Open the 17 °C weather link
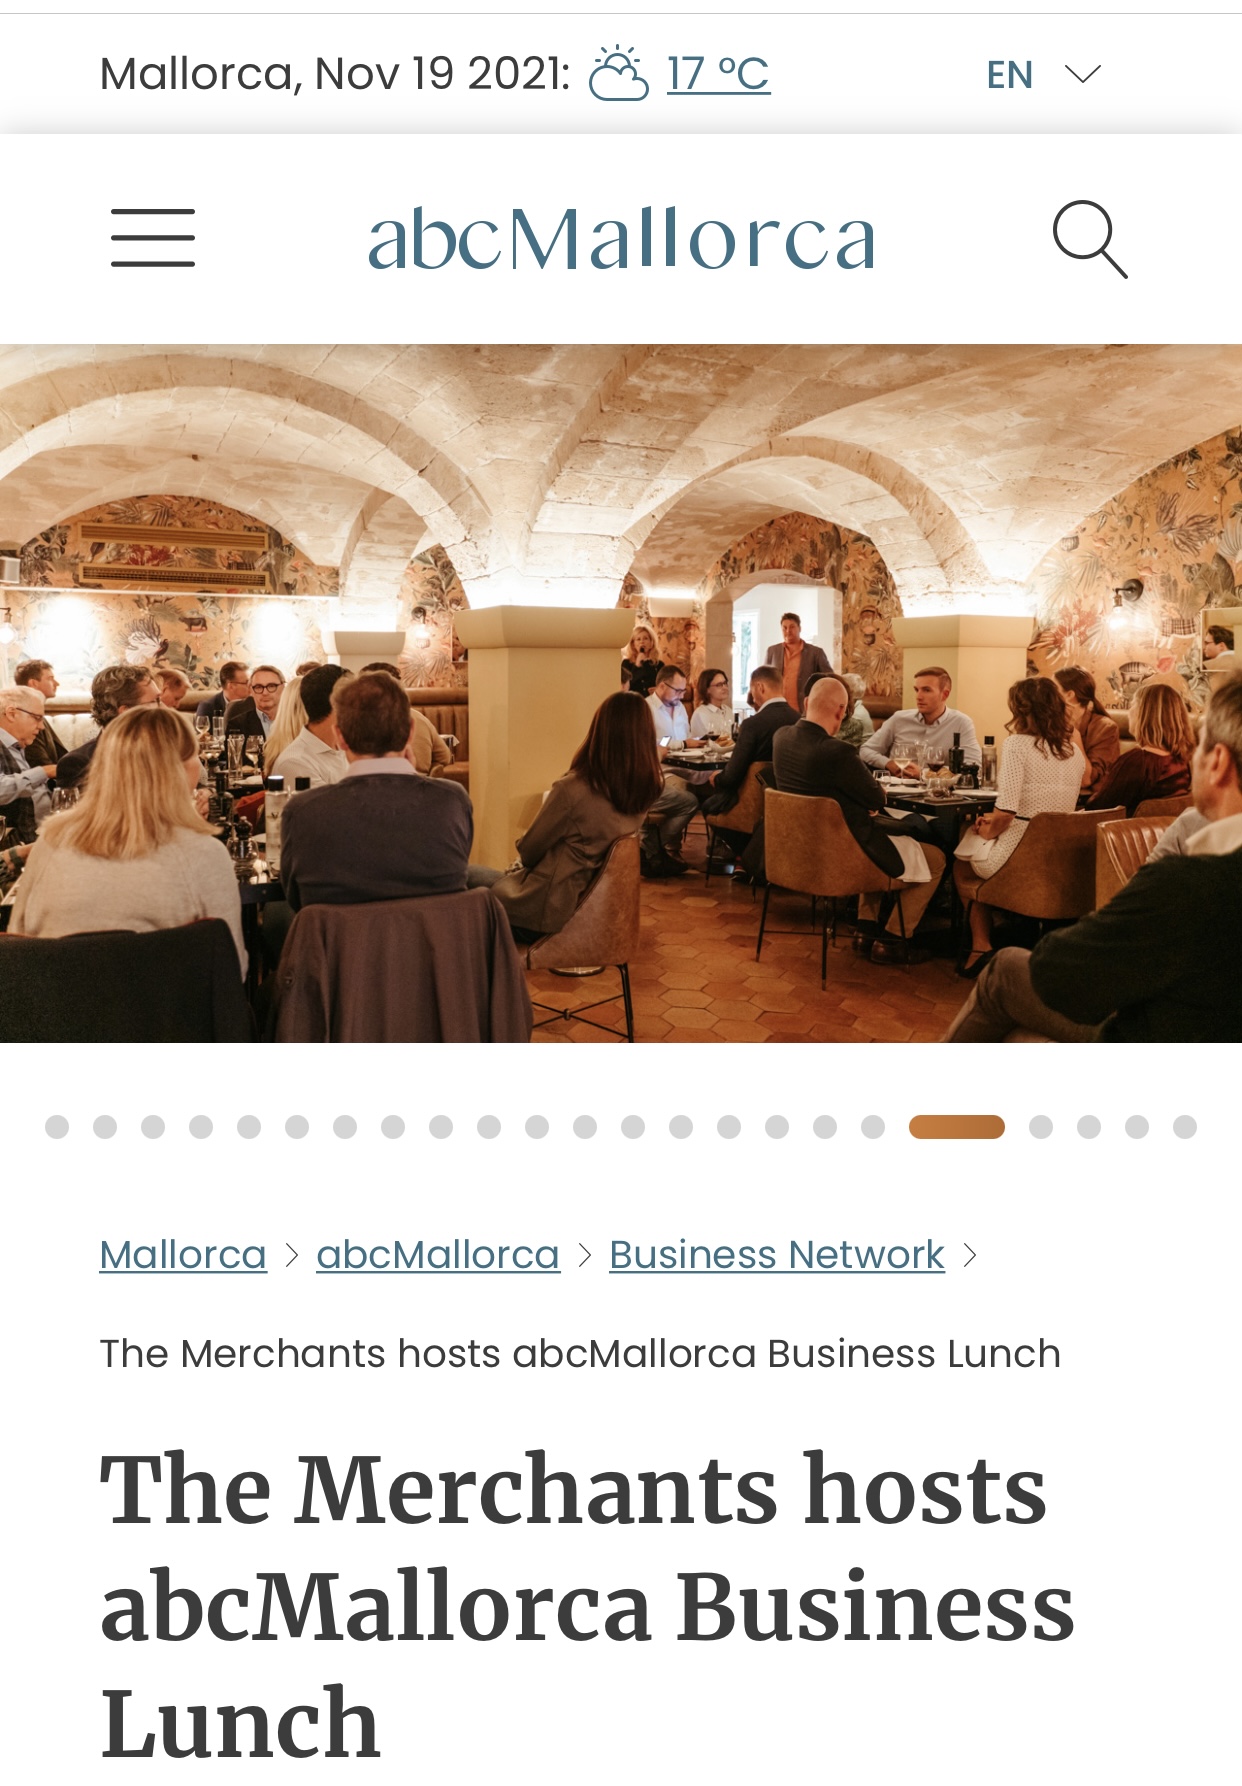Viewport: 1242px width, 1786px height. (x=718, y=74)
